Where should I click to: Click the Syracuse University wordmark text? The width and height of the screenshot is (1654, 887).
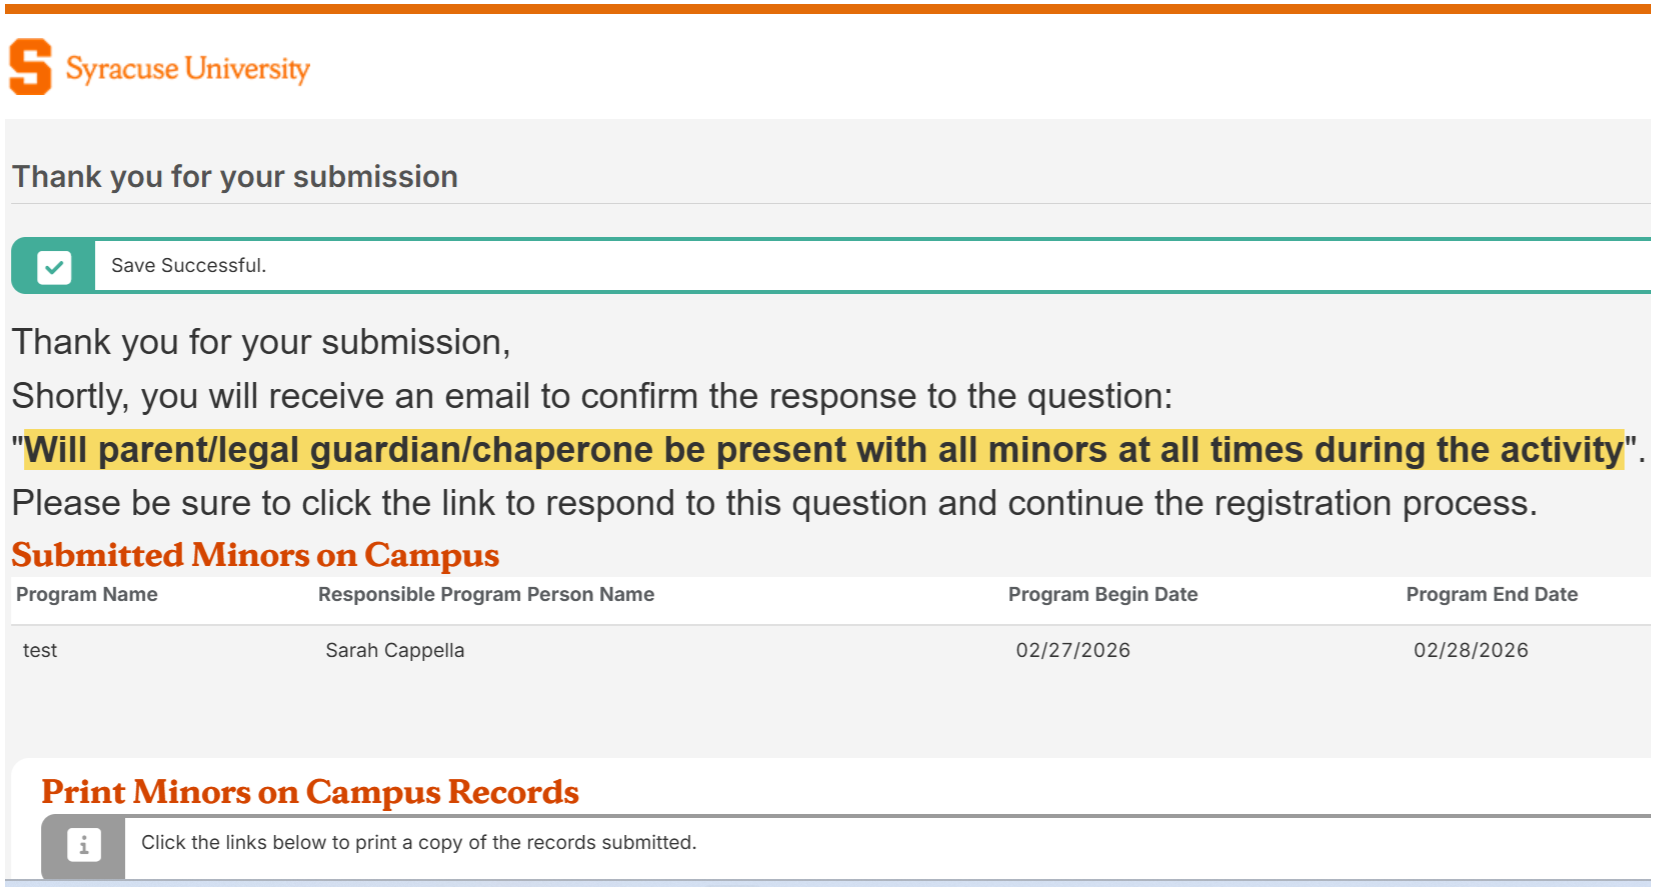(x=188, y=68)
